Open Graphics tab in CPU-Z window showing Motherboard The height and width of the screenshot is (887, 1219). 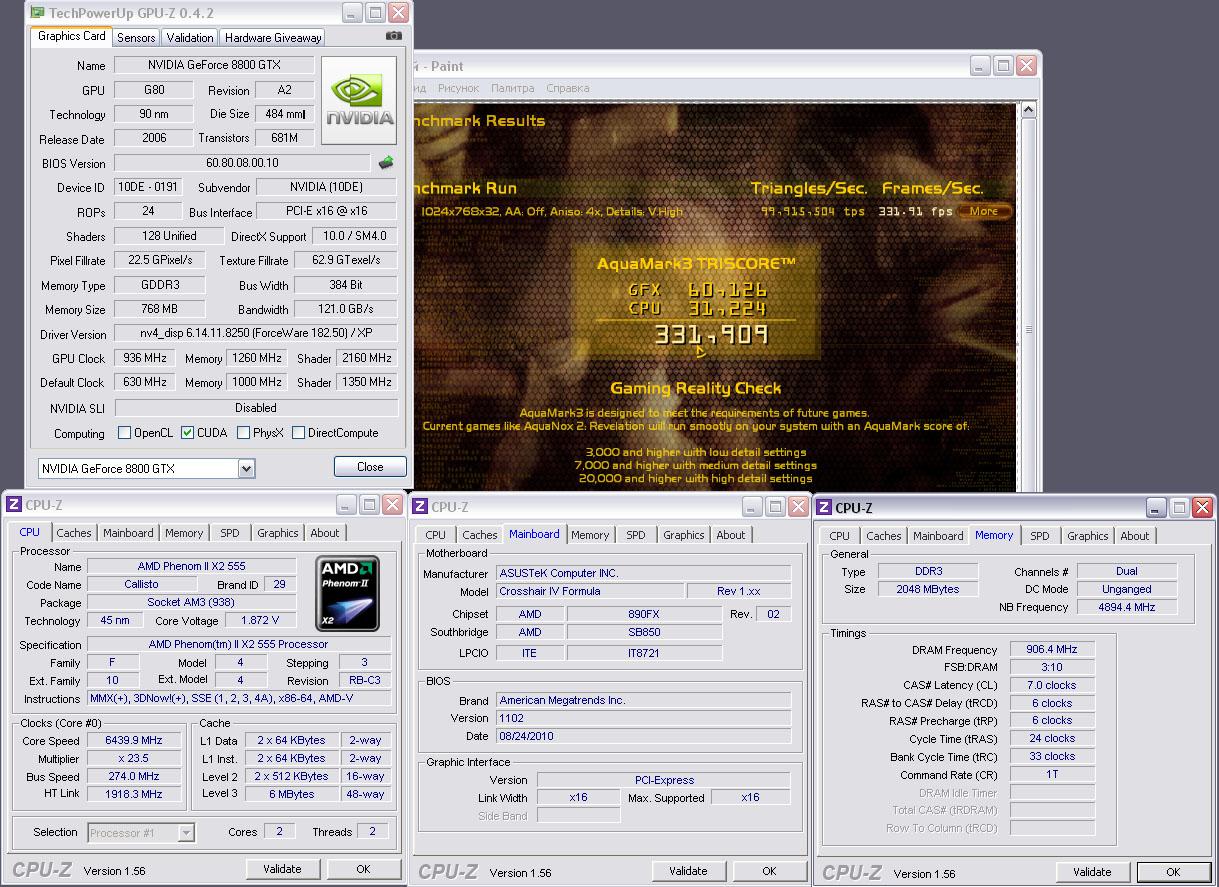click(684, 535)
